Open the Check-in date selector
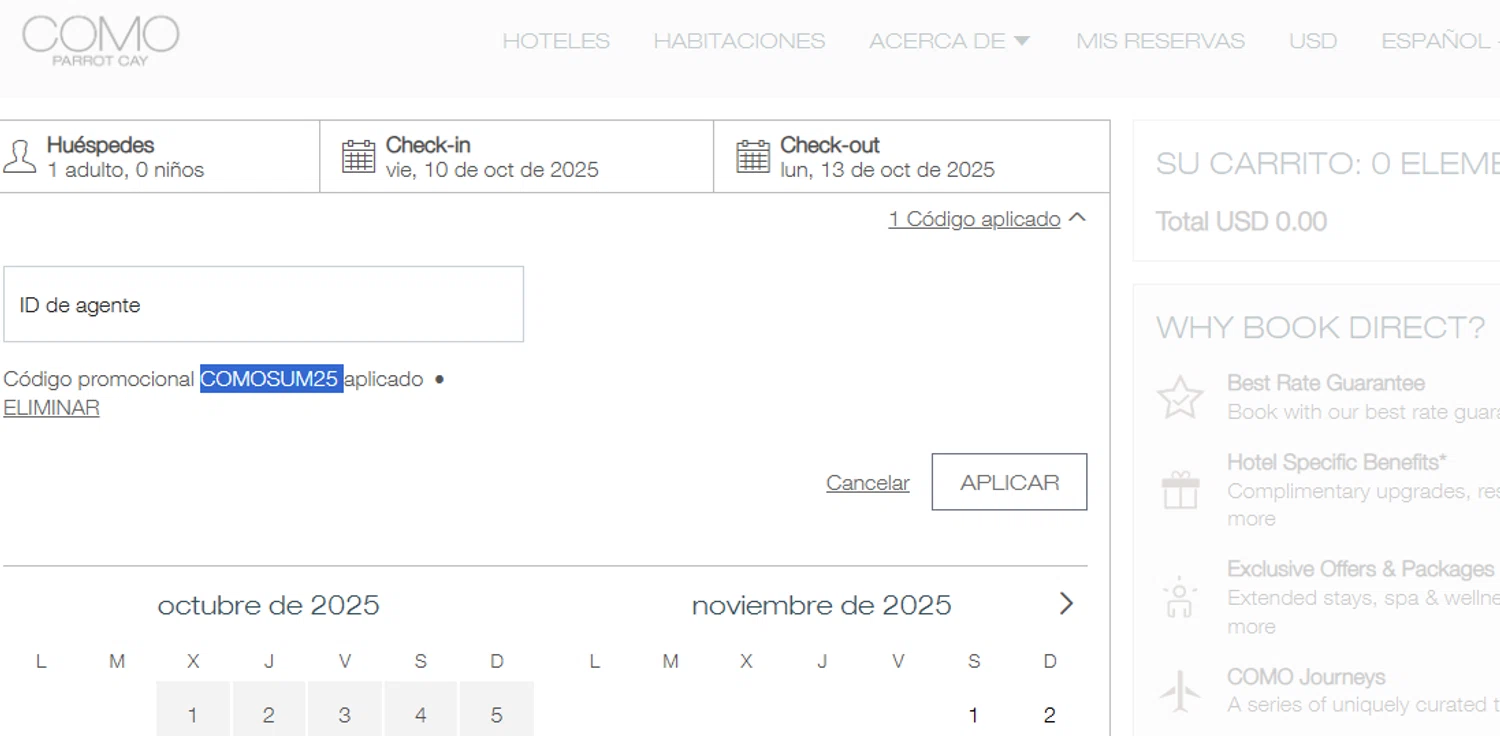 517,157
